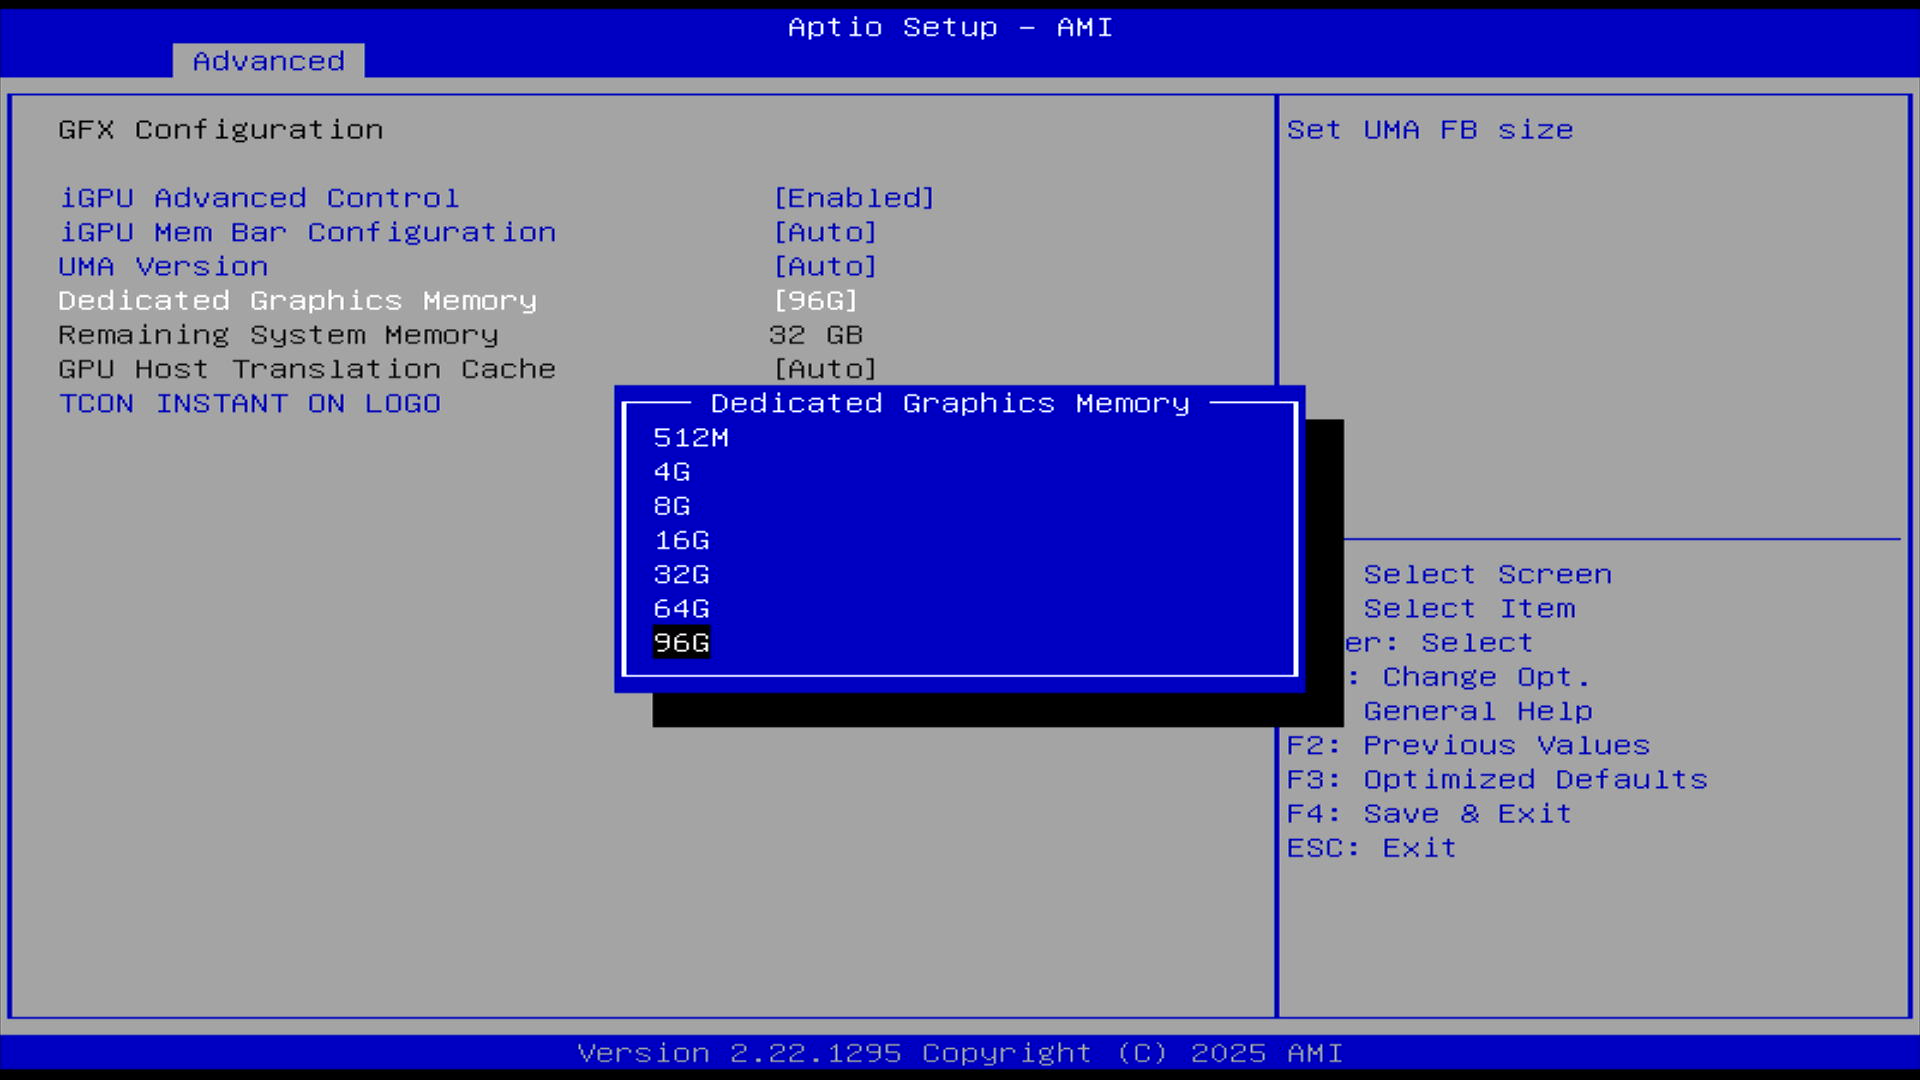Choose the 8G memory option
Image resolution: width=1920 pixels, height=1080 pixels.
[672, 506]
